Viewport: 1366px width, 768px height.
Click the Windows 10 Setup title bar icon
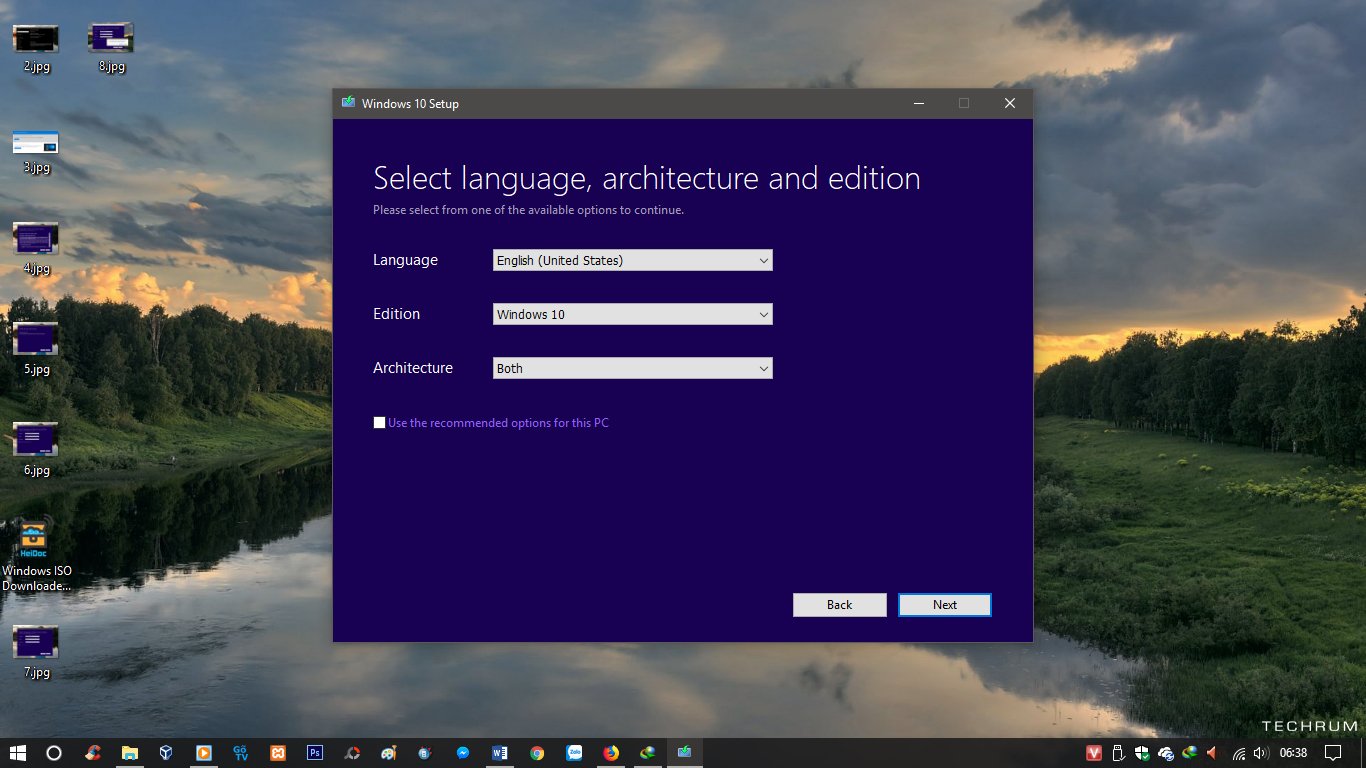(348, 103)
